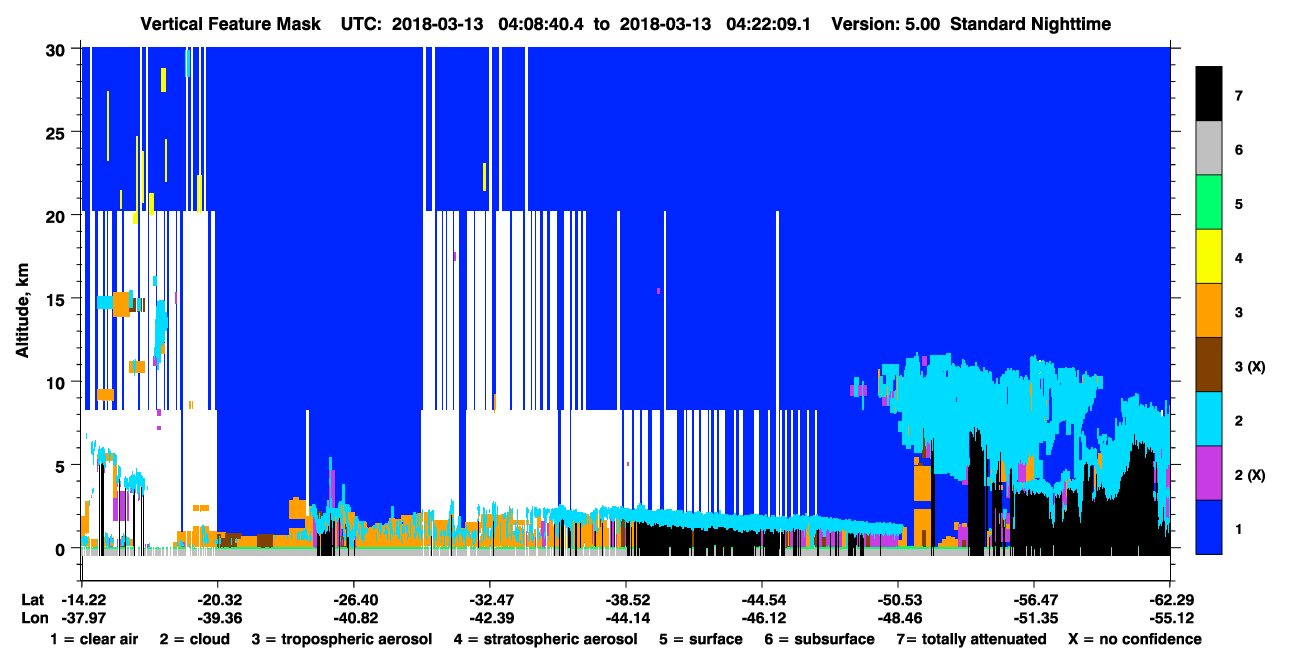The image size is (1300, 667).
Task: Click the 'Lat' axis row label
Action: [33, 600]
